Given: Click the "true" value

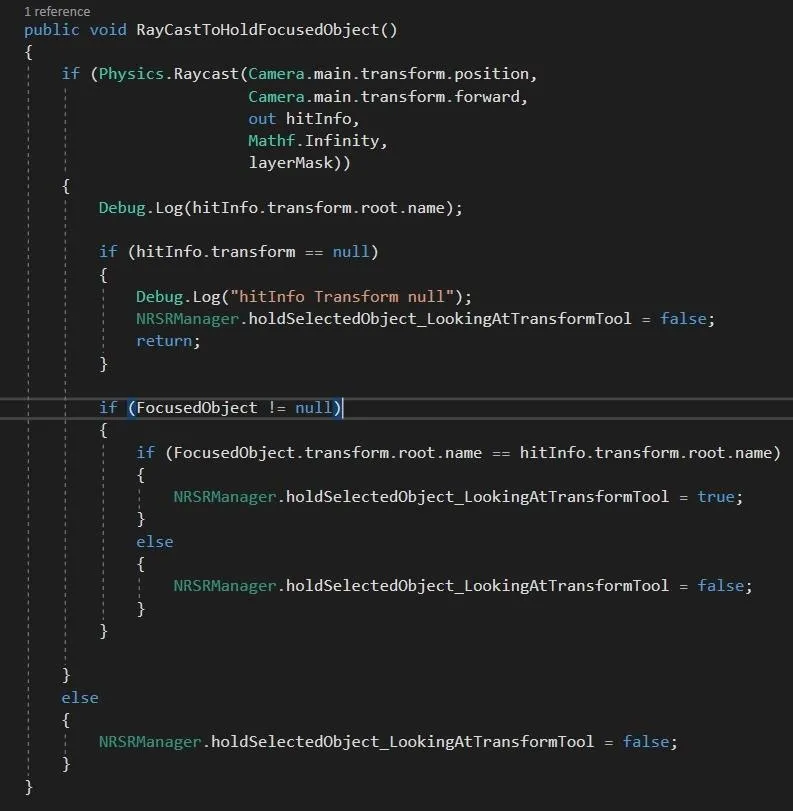Looking at the screenshot, I should coord(715,497).
